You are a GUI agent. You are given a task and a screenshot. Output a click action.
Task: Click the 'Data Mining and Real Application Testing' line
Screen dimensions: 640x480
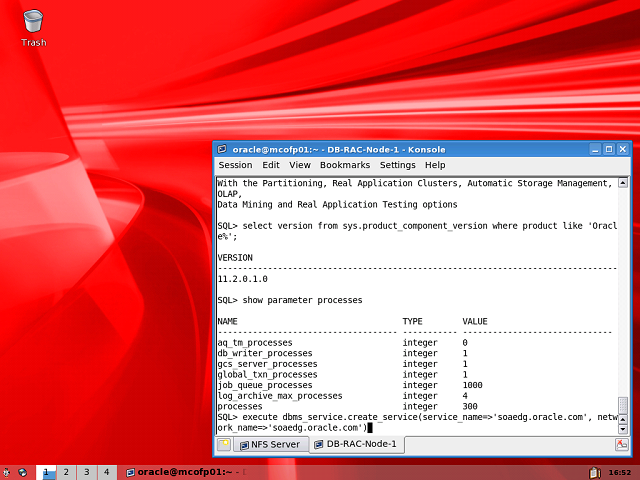point(337,204)
